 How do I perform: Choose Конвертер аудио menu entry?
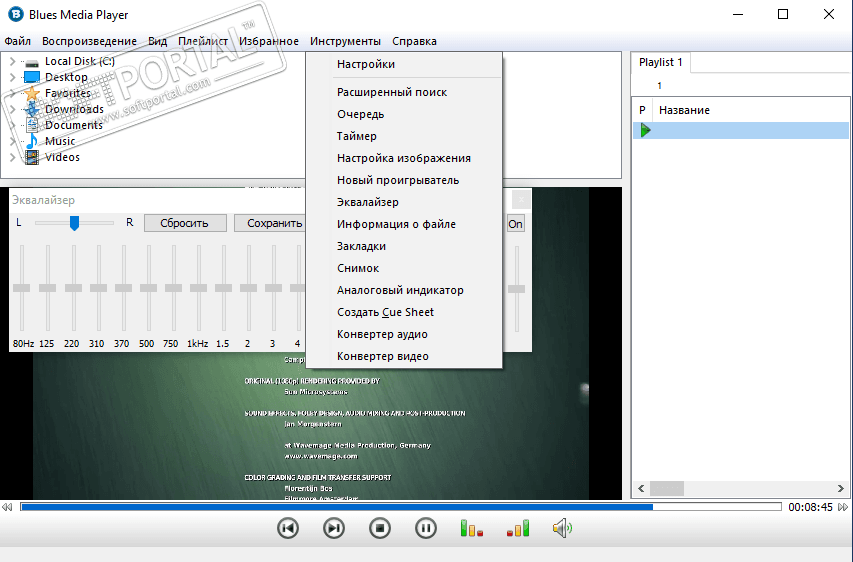(x=404, y=335)
